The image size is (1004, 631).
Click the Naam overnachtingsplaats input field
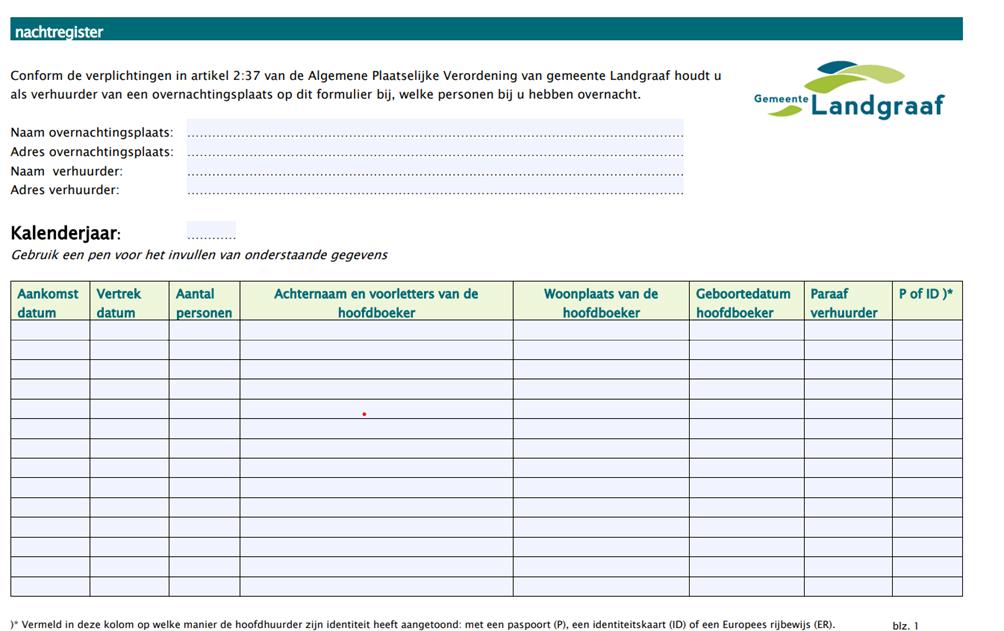point(434,132)
